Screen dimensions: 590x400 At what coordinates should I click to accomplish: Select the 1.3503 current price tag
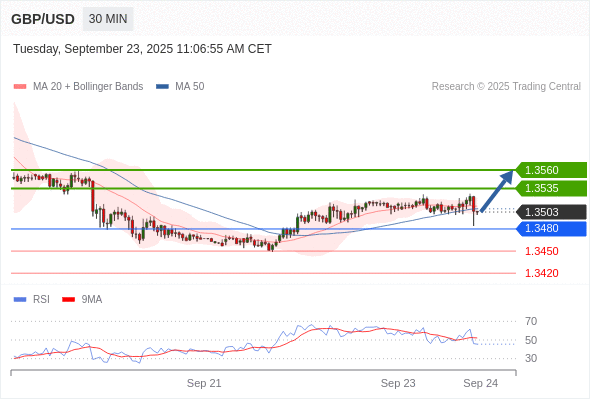click(x=551, y=212)
